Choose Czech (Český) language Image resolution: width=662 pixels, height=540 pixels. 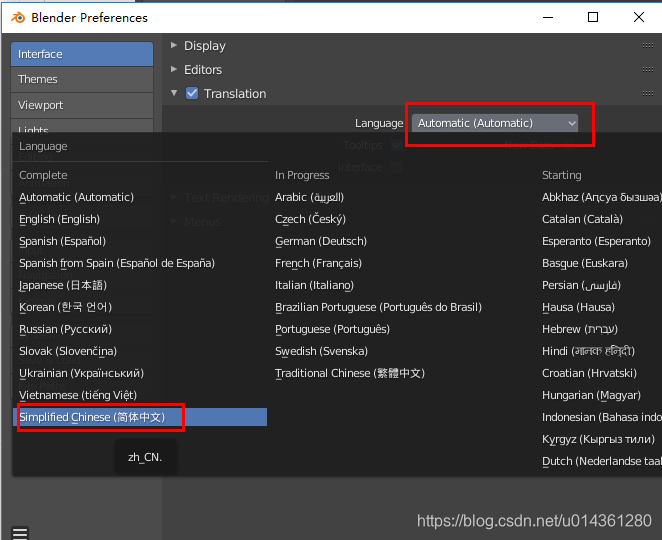pos(310,219)
